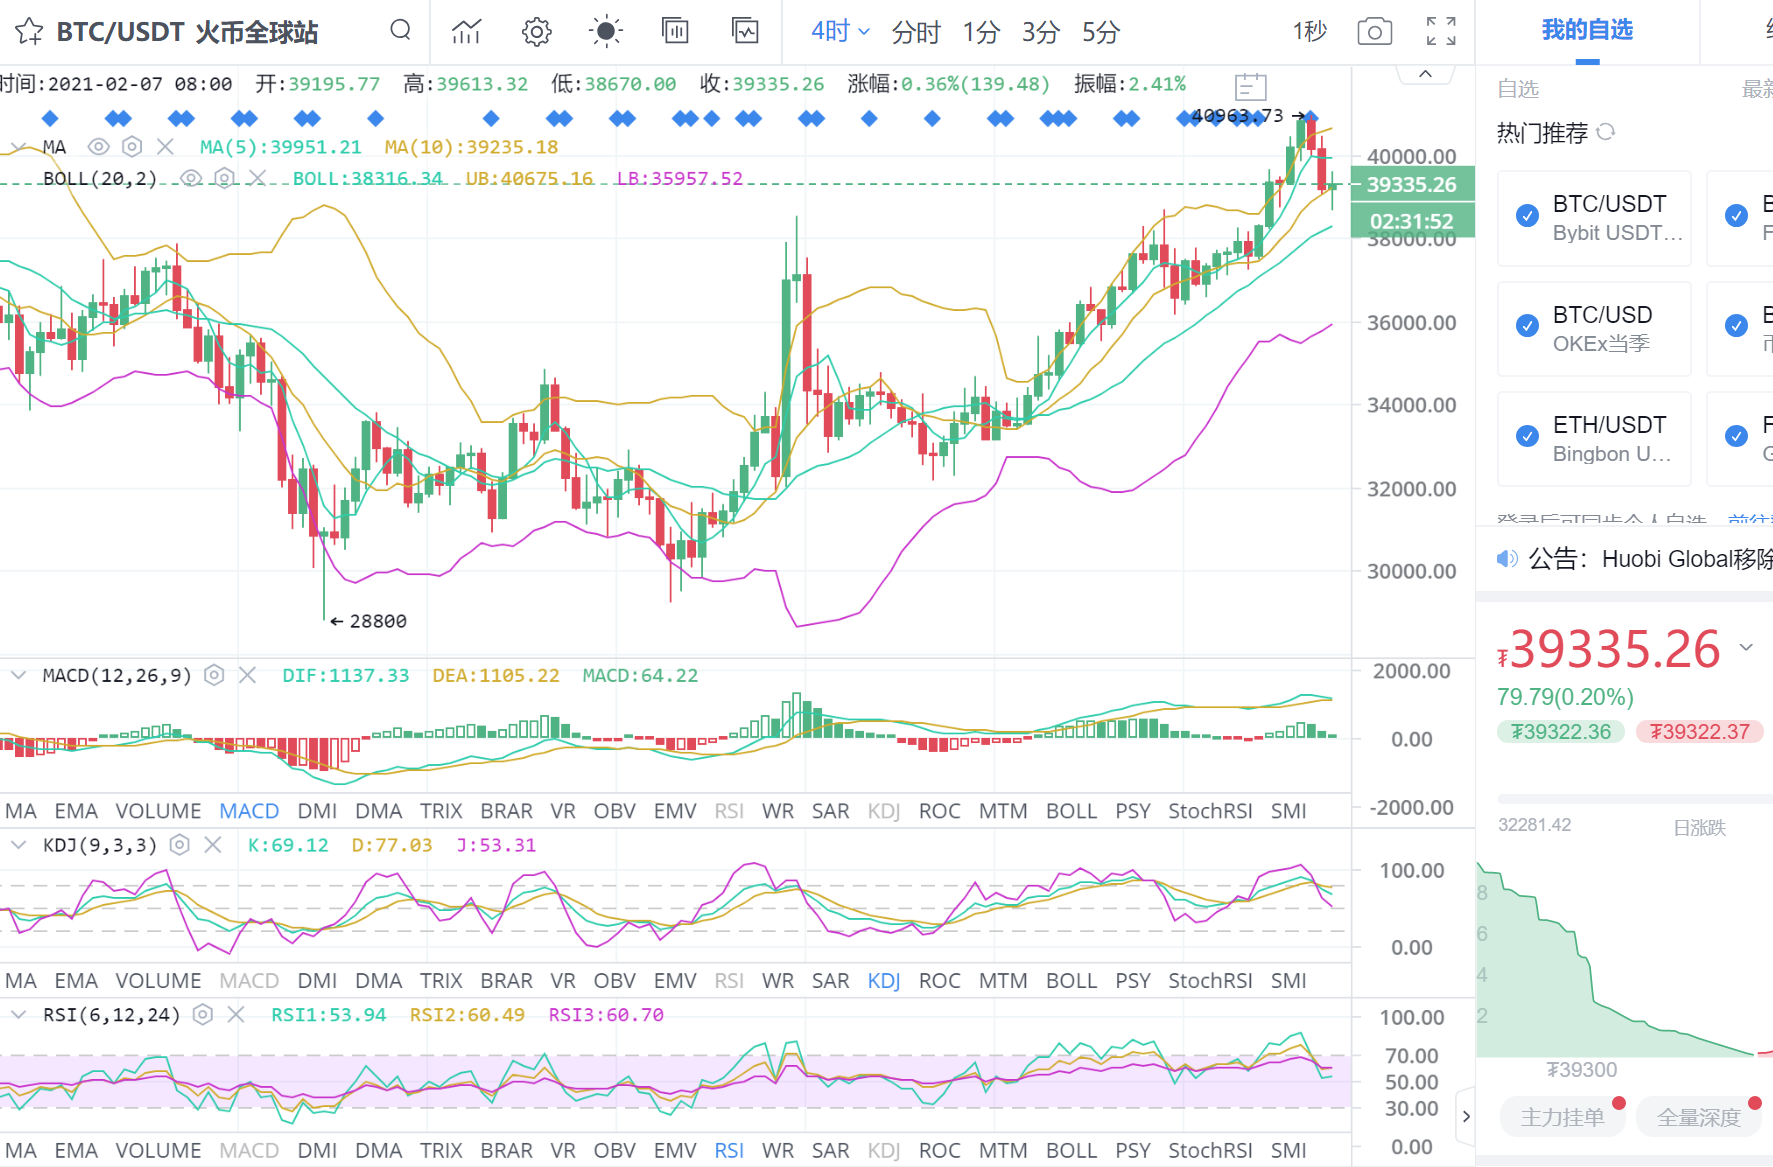Click the 主力挂单 button
Viewport: 1773px width, 1167px height.
(1562, 1117)
